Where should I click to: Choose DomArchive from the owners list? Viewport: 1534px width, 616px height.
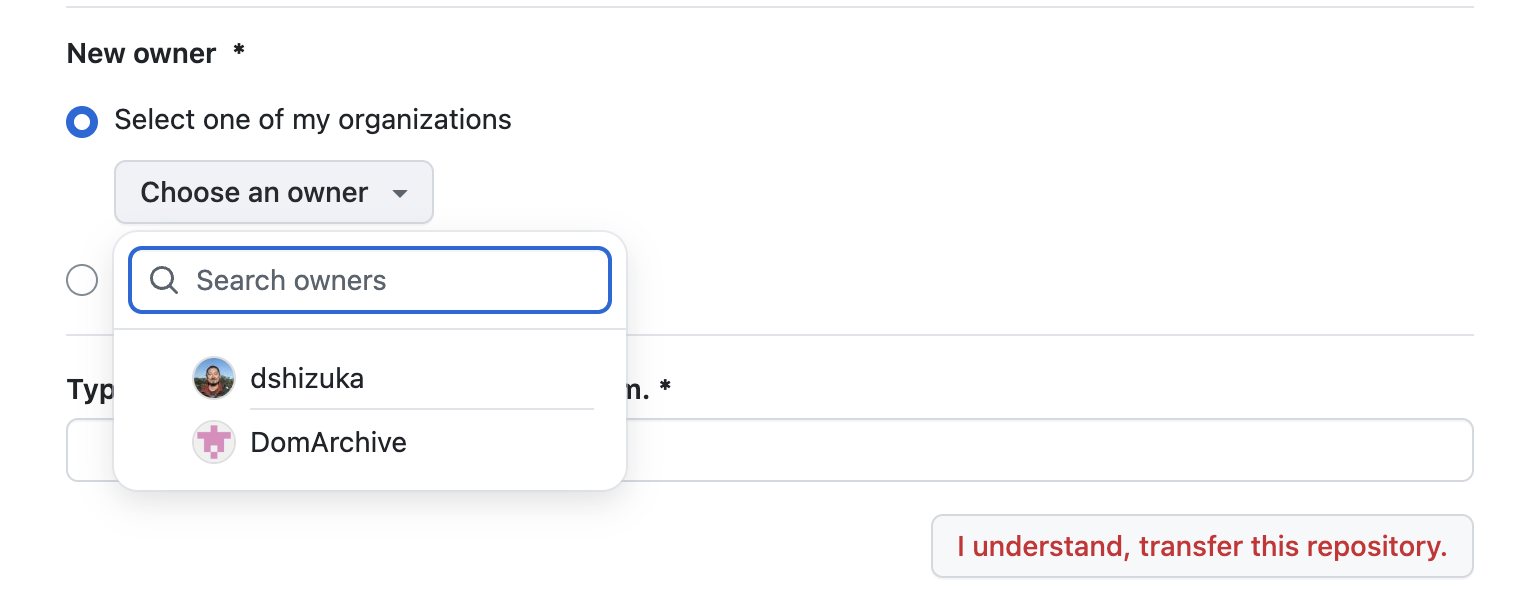tap(328, 442)
